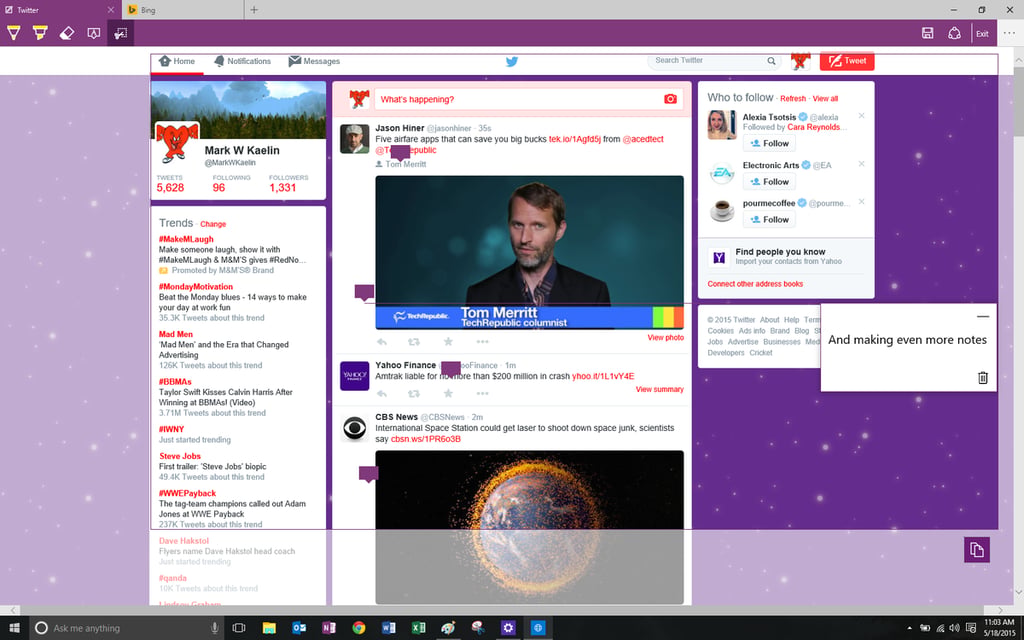Select the Highlighter tool
Screen dimensions: 1024x640
coord(40,33)
